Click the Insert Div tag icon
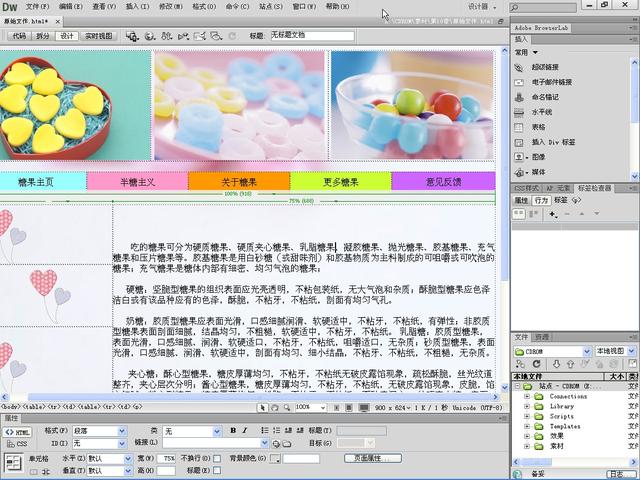This screenshot has width=640, height=480. (x=519, y=142)
